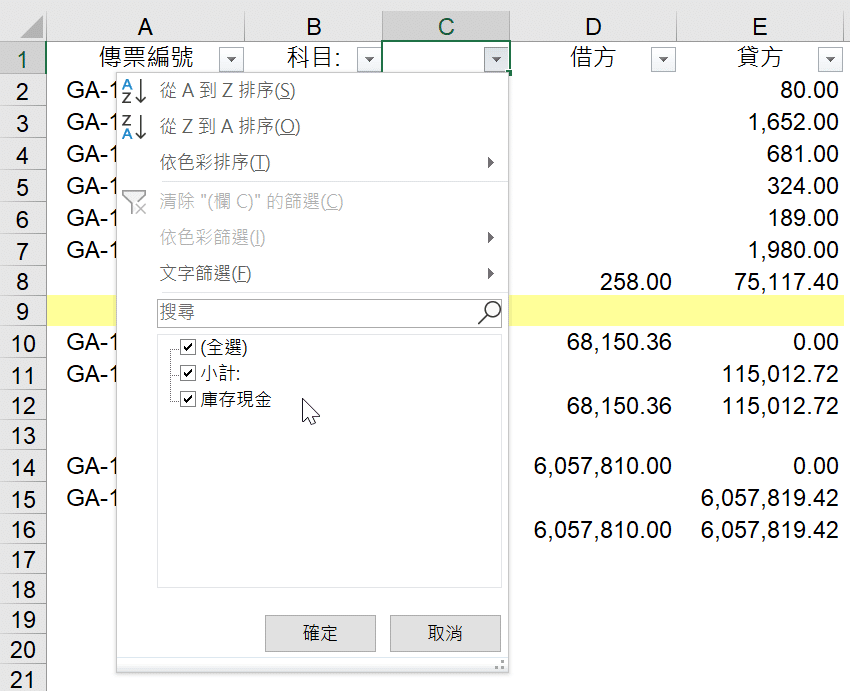
Task: Uncheck the 小計: checkbox
Action: [188, 373]
